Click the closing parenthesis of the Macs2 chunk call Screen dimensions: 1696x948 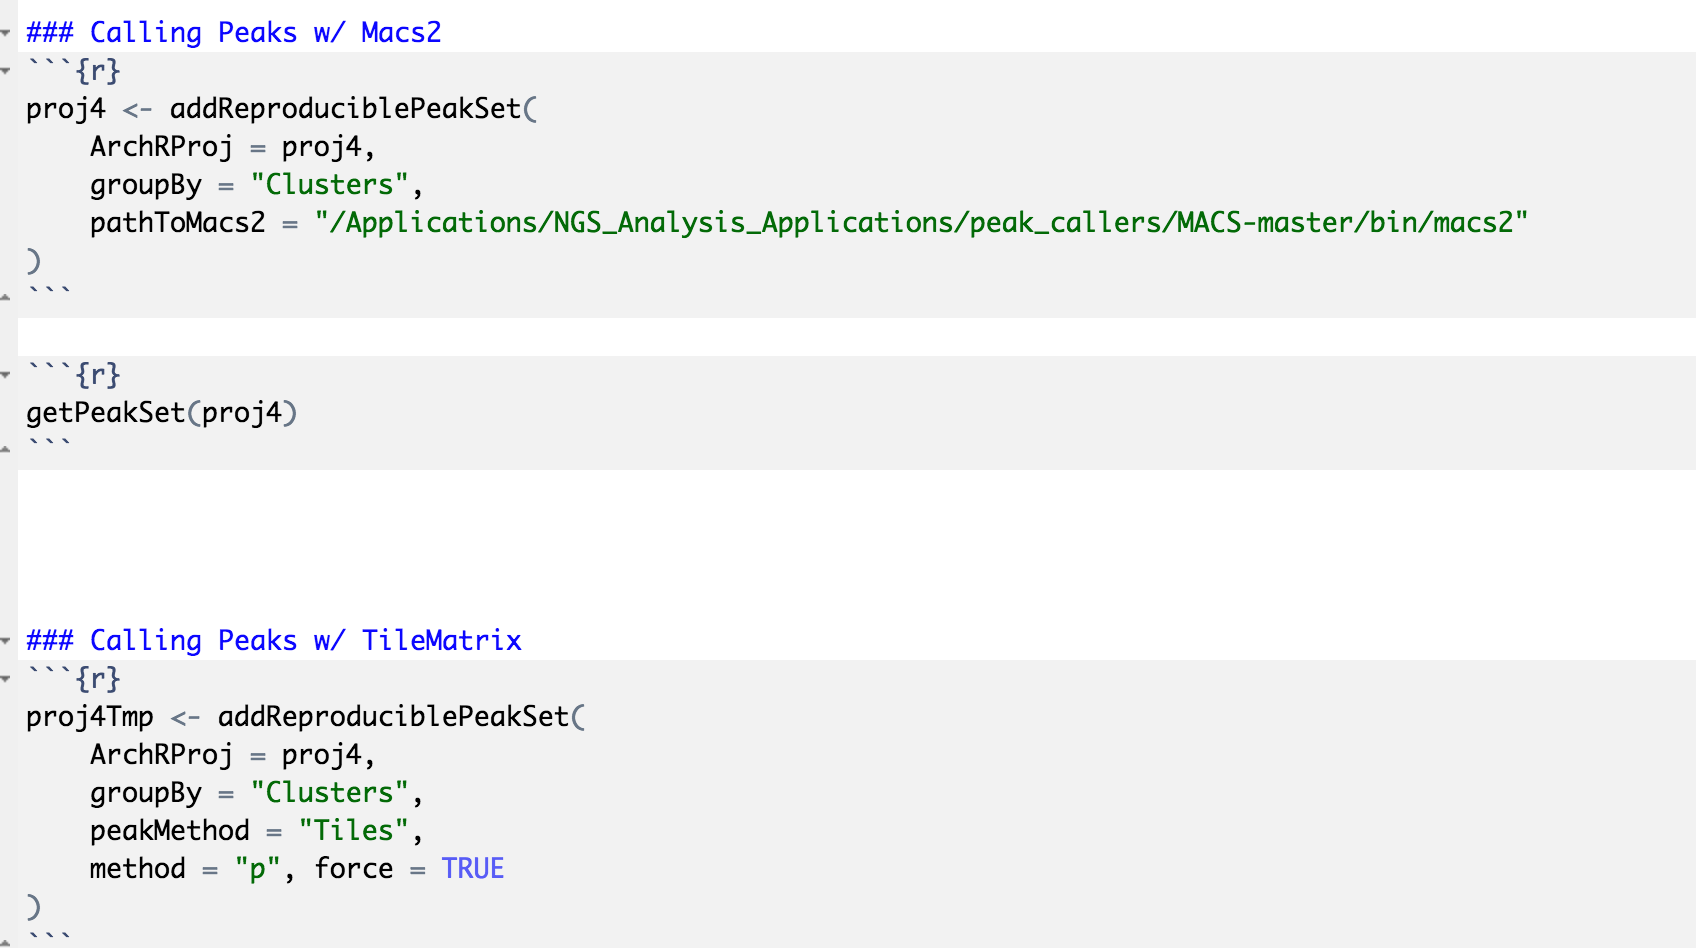34,261
